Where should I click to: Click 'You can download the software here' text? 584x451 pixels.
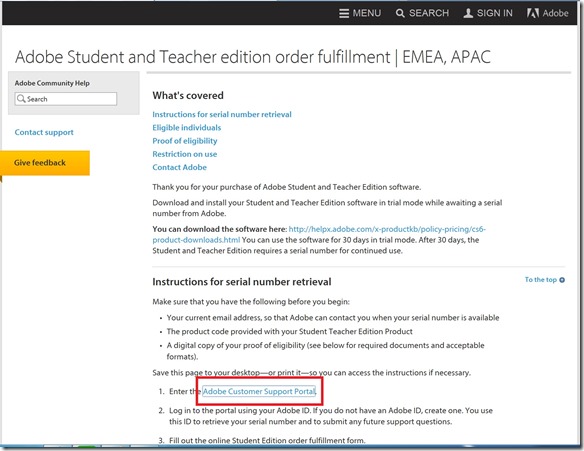pyautogui.click(x=219, y=229)
